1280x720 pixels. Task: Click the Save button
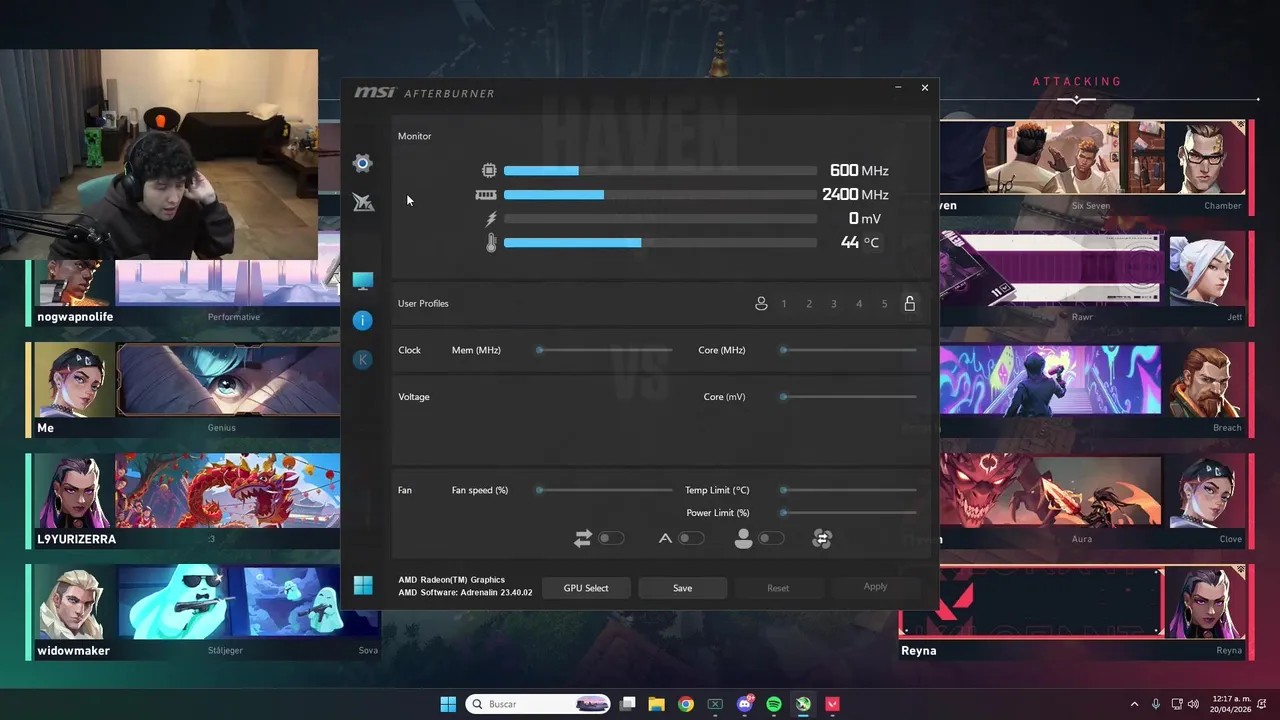683,588
